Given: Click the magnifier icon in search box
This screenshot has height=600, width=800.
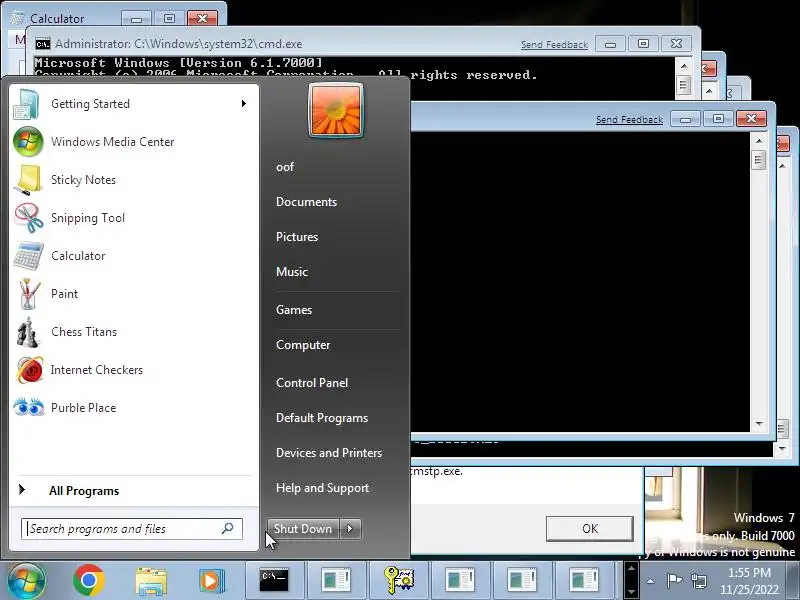Looking at the screenshot, I should click(x=228, y=528).
